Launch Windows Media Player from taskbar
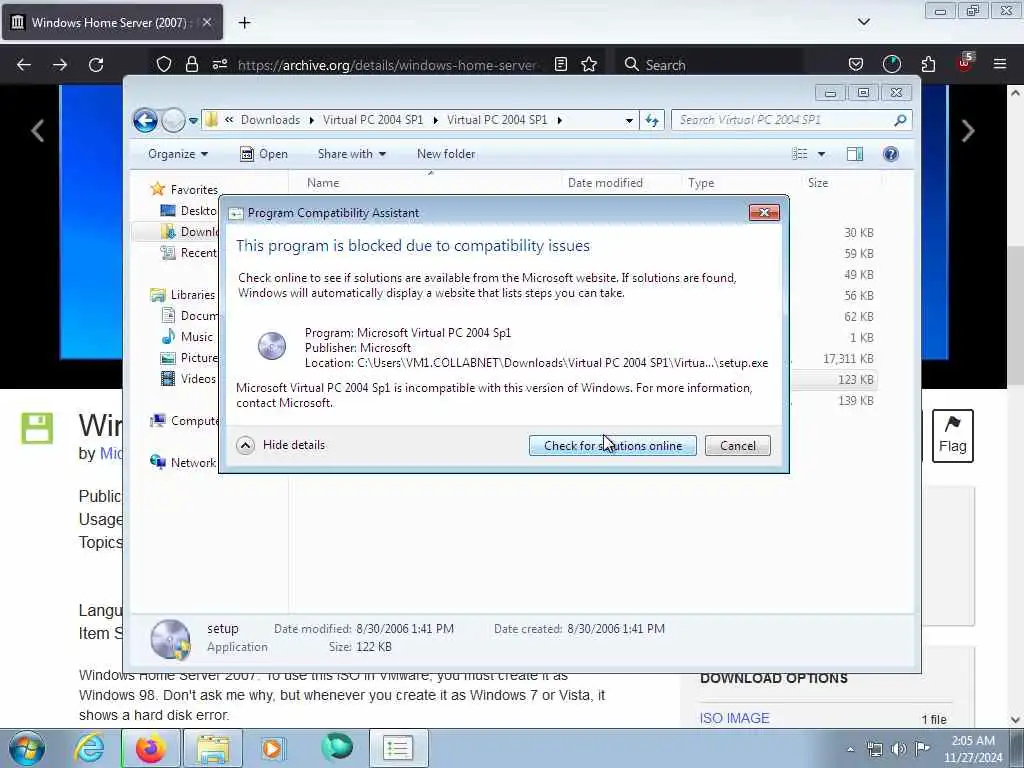Viewport: 1024px width, 768px height. pos(272,748)
